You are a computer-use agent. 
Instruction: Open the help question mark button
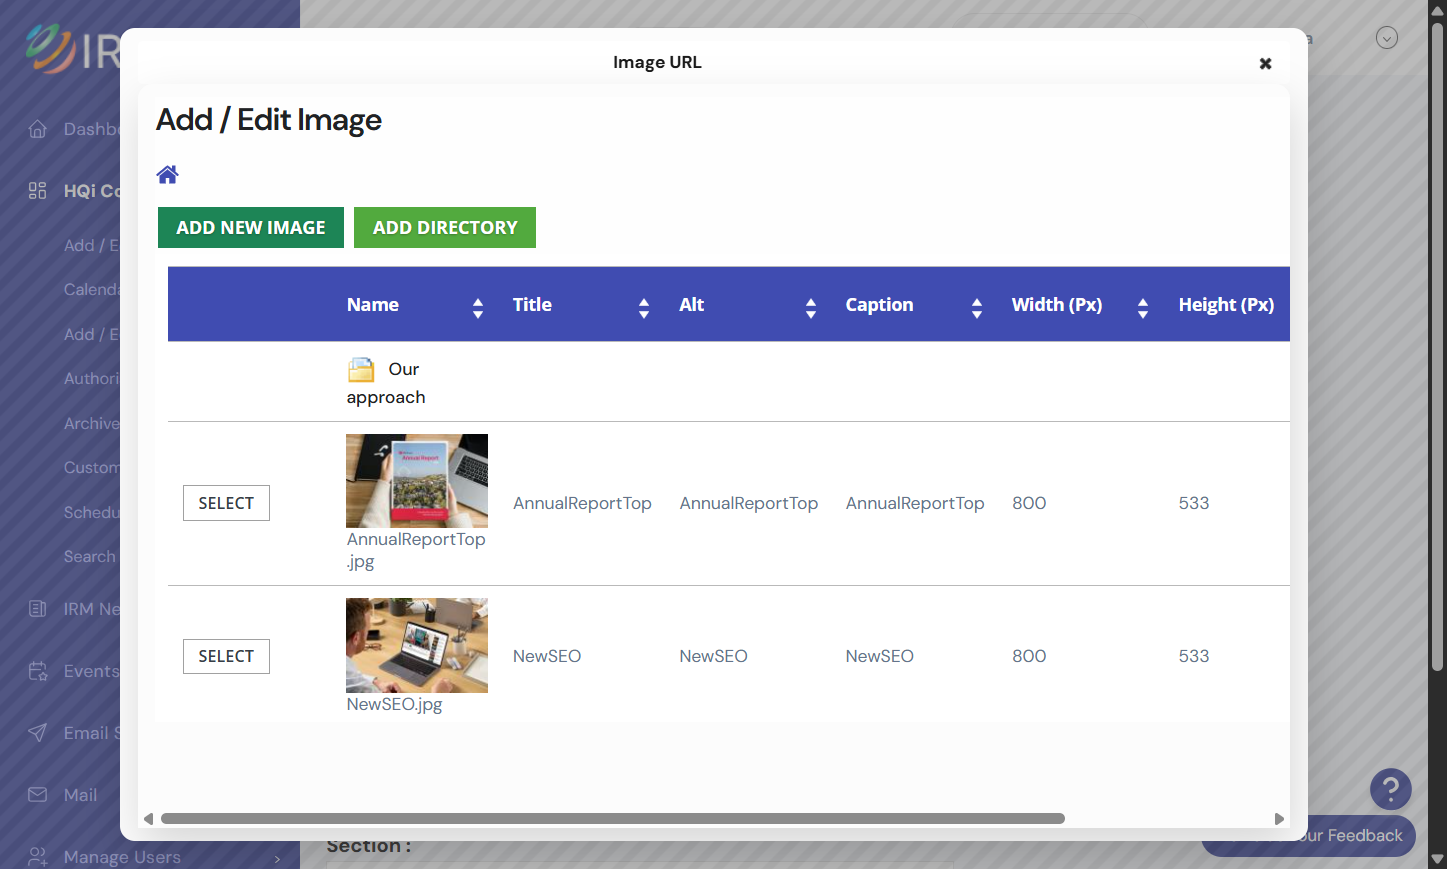(1391, 789)
